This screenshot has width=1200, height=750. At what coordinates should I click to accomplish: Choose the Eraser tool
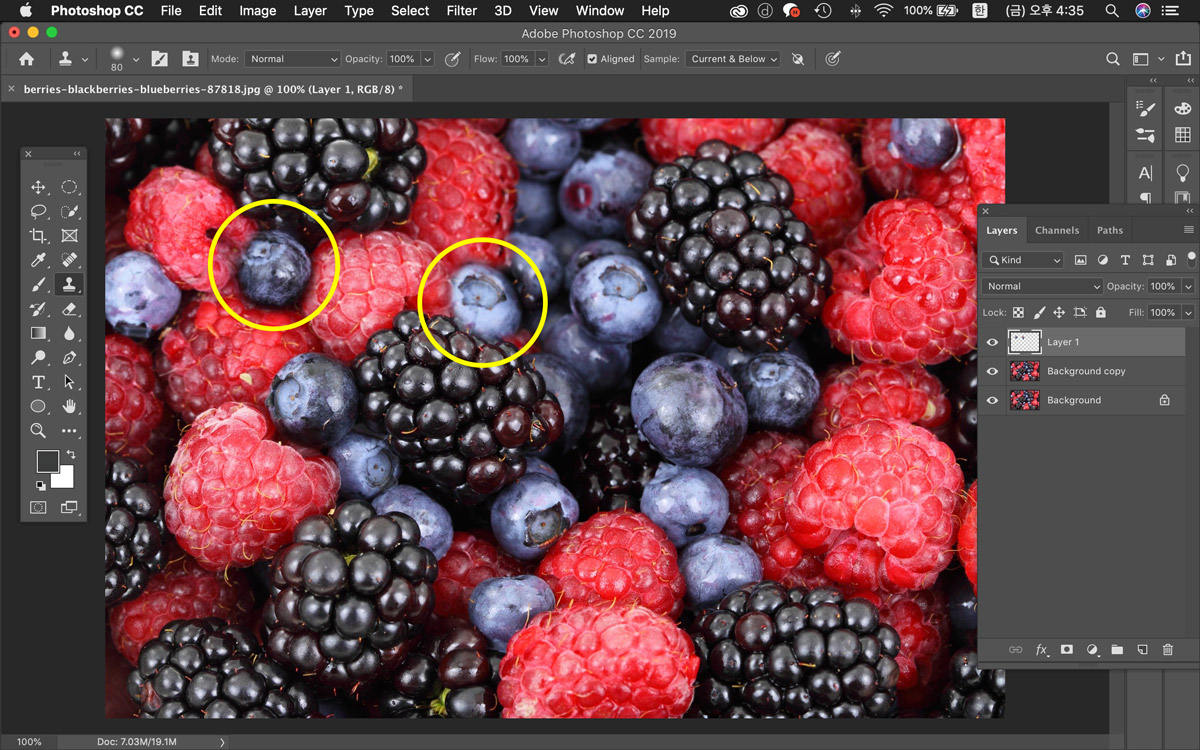69,309
